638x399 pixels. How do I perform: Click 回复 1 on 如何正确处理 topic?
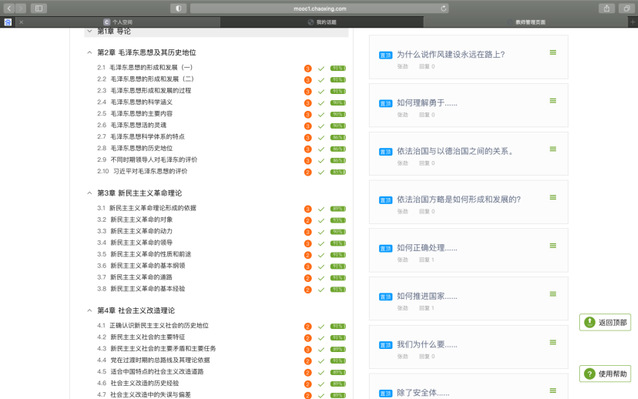point(427,259)
